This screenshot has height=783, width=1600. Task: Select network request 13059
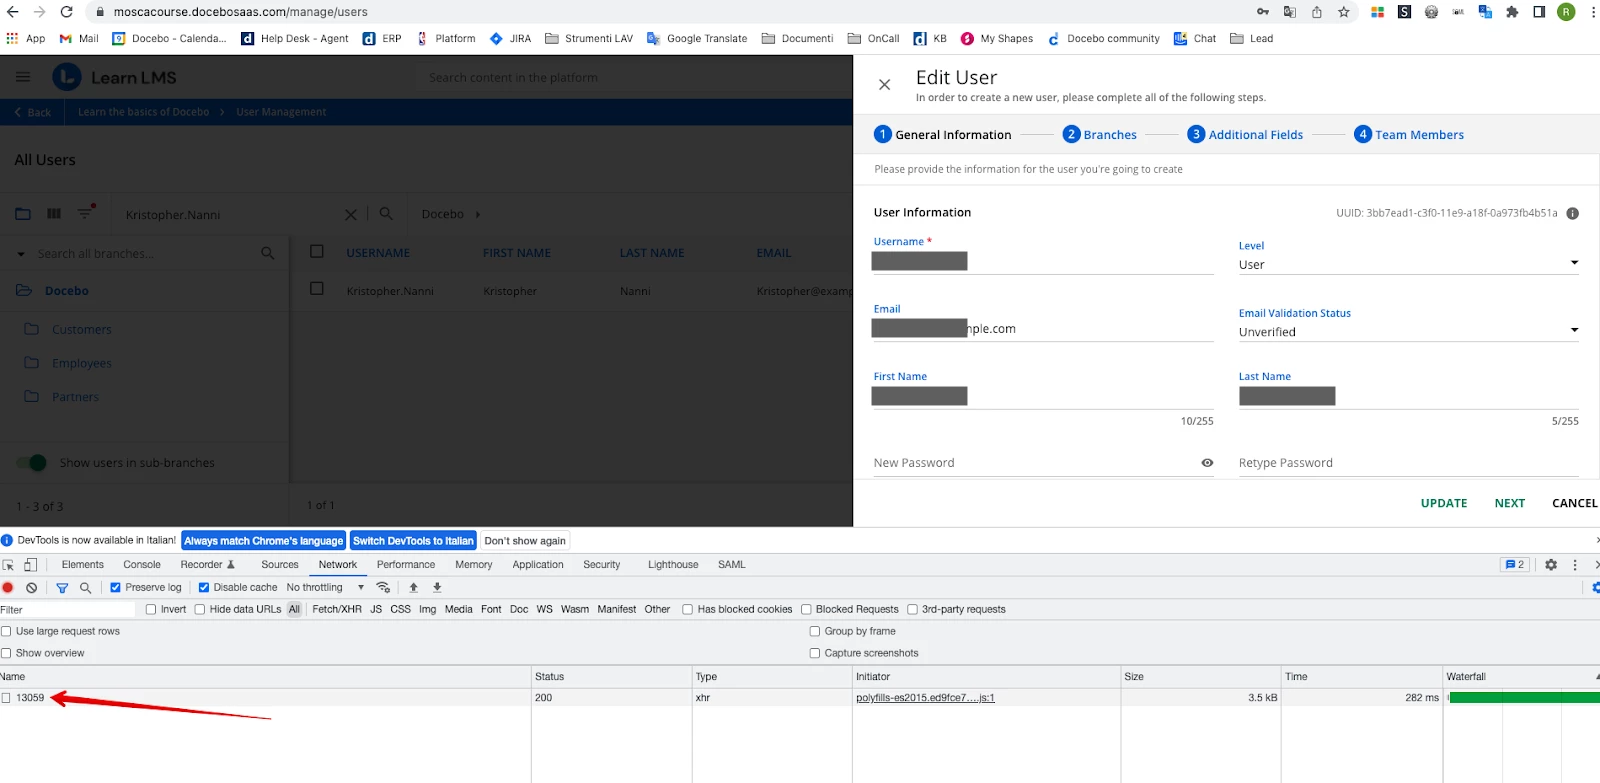point(30,698)
